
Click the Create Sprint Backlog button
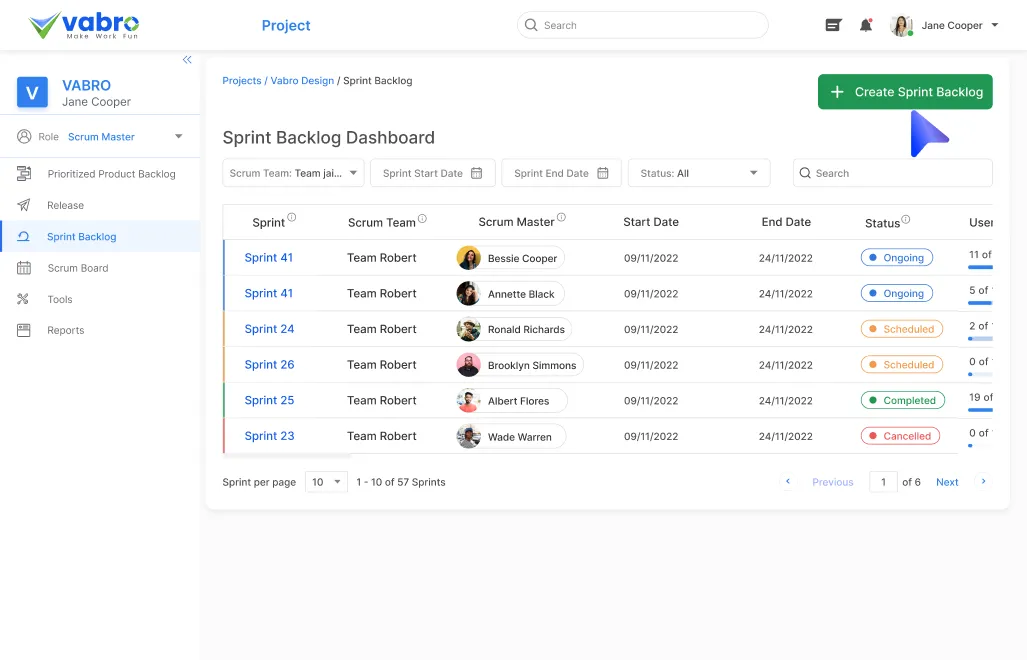pyautogui.click(x=905, y=91)
